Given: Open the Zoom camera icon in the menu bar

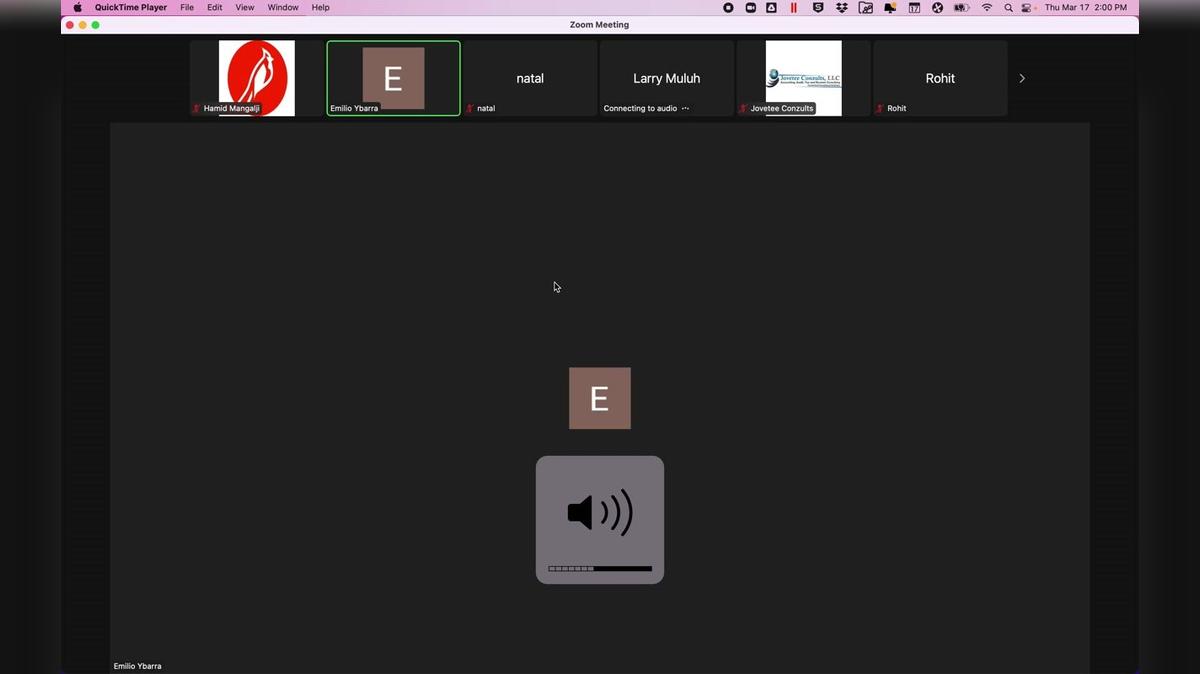Looking at the screenshot, I should point(750,8).
